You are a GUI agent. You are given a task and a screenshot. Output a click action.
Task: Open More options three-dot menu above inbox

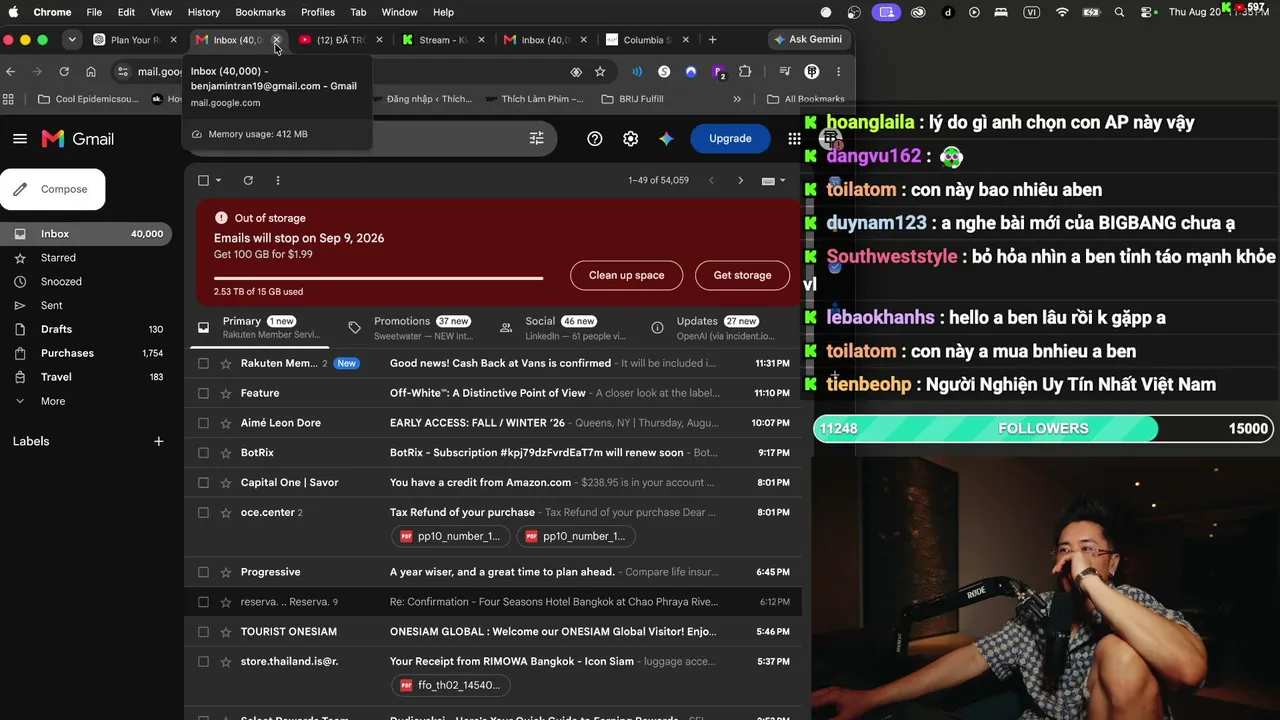coord(278,180)
